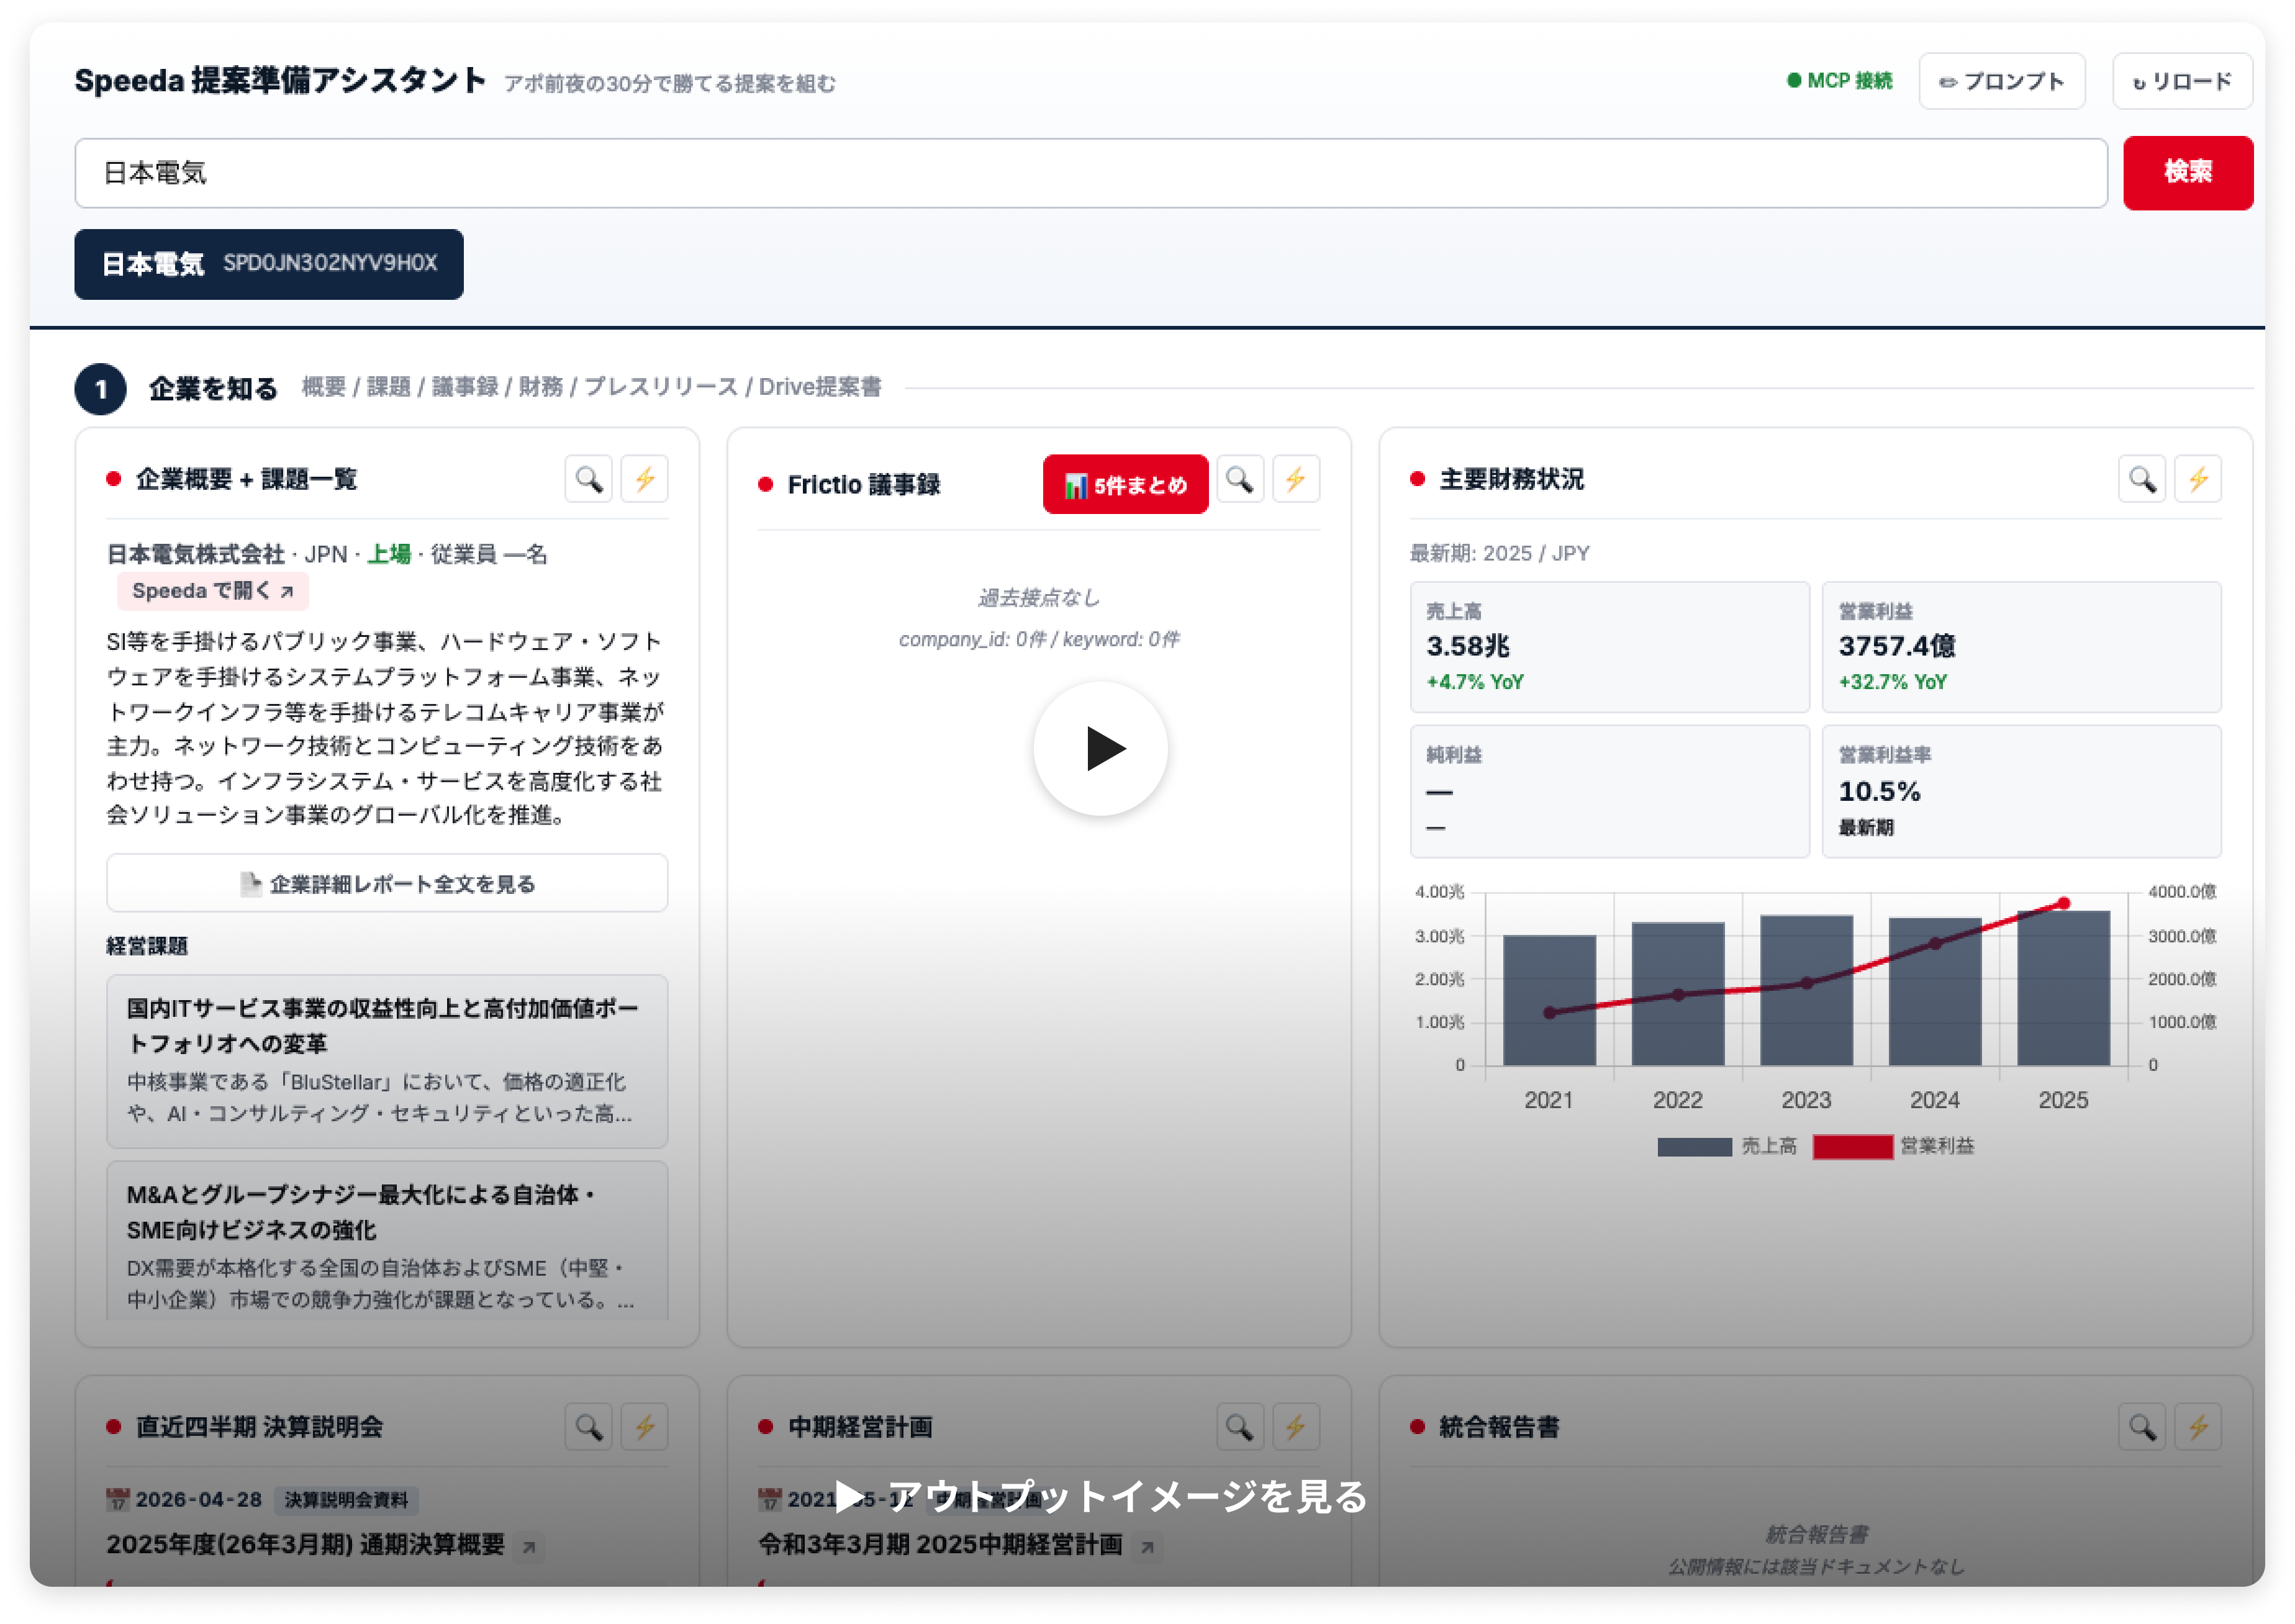
Task: Click the company search field containing 日本電気
Action: click(x=1091, y=173)
